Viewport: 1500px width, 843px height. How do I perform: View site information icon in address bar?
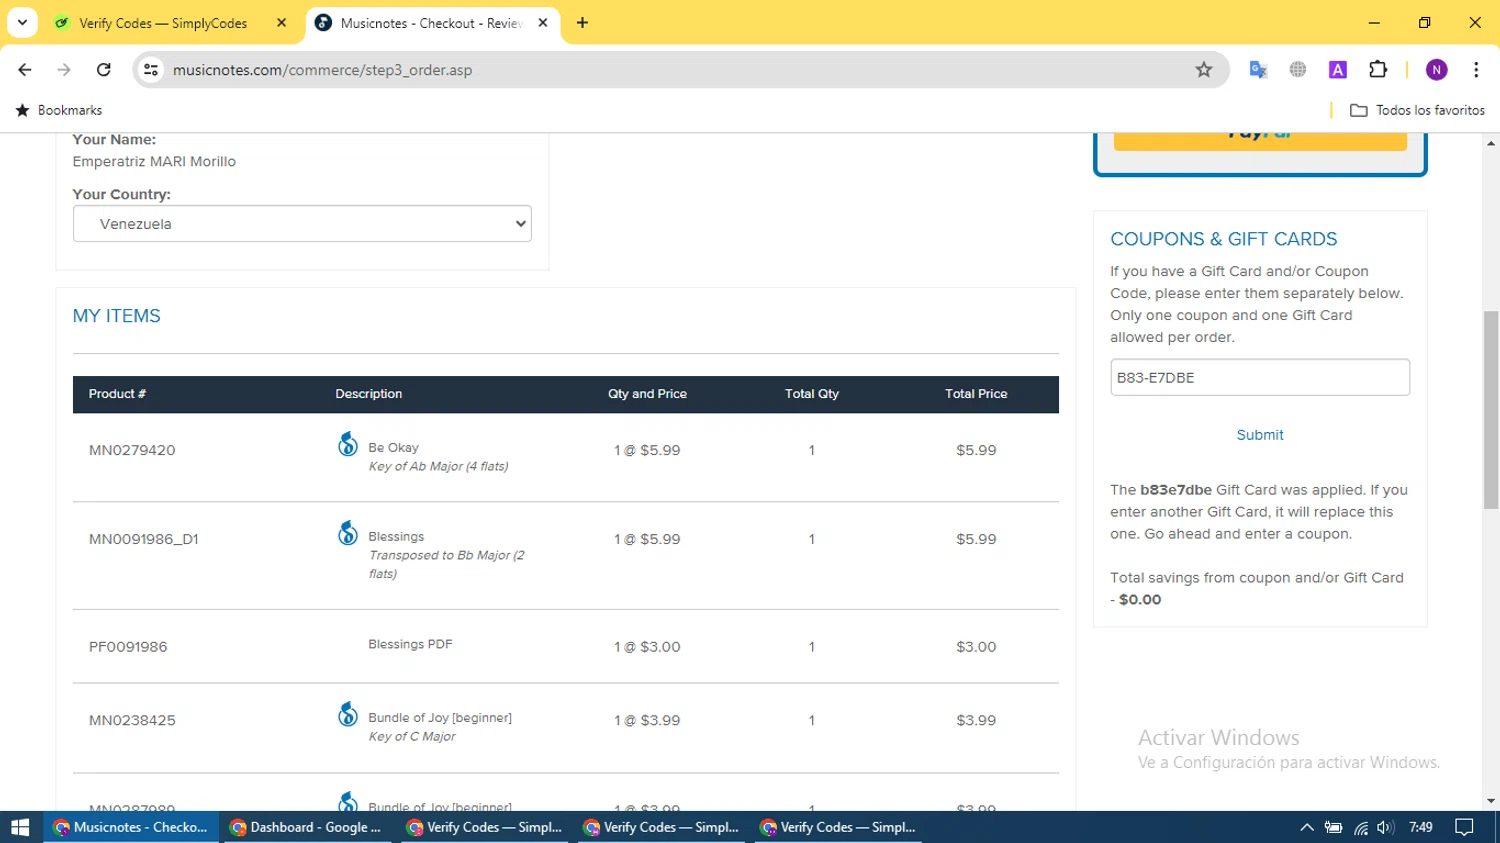tap(151, 70)
